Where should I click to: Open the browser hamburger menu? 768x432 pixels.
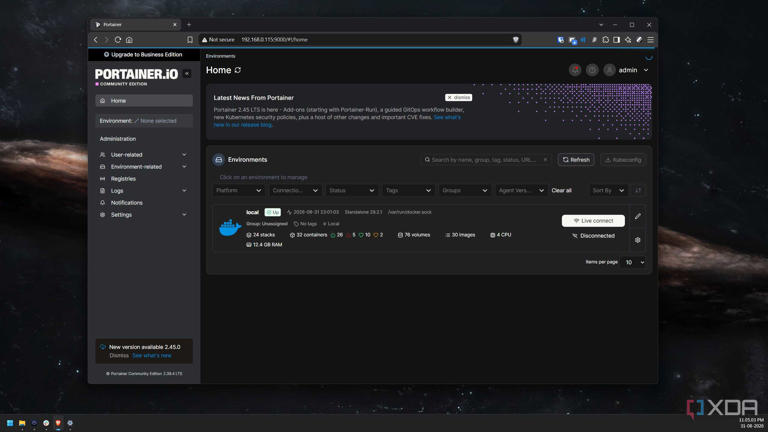coord(650,40)
